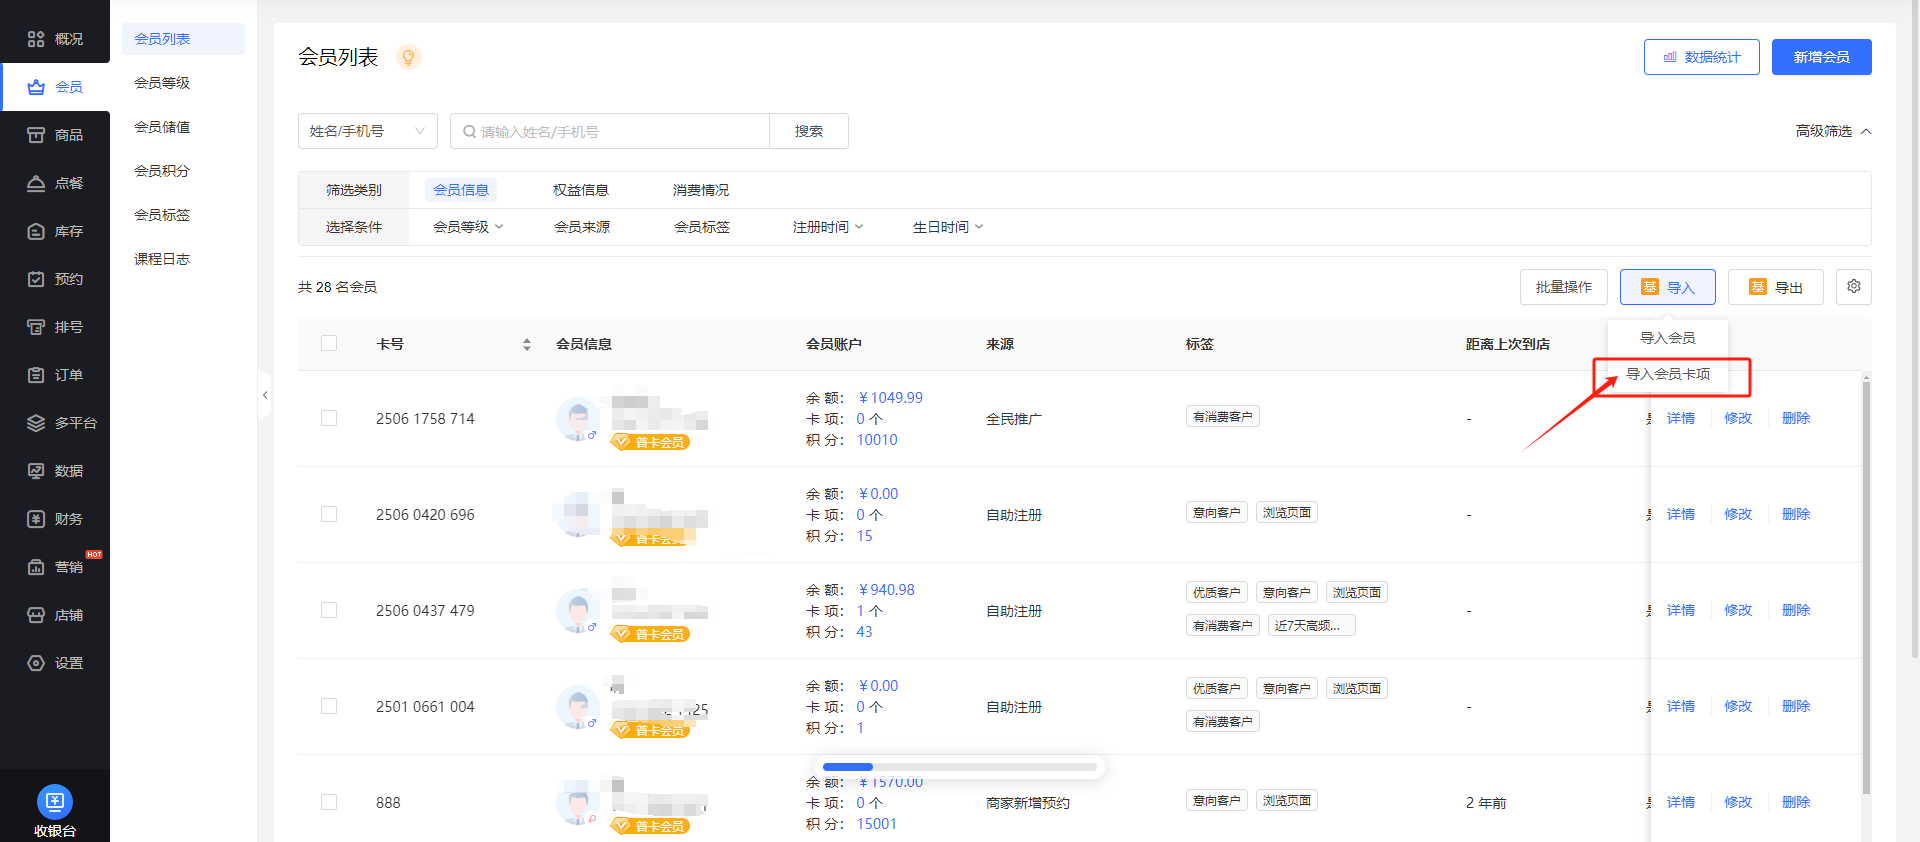1920x842 pixels.
Task: Choose 导入会员卡项 from the import menu
Action: pos(1667,374)
